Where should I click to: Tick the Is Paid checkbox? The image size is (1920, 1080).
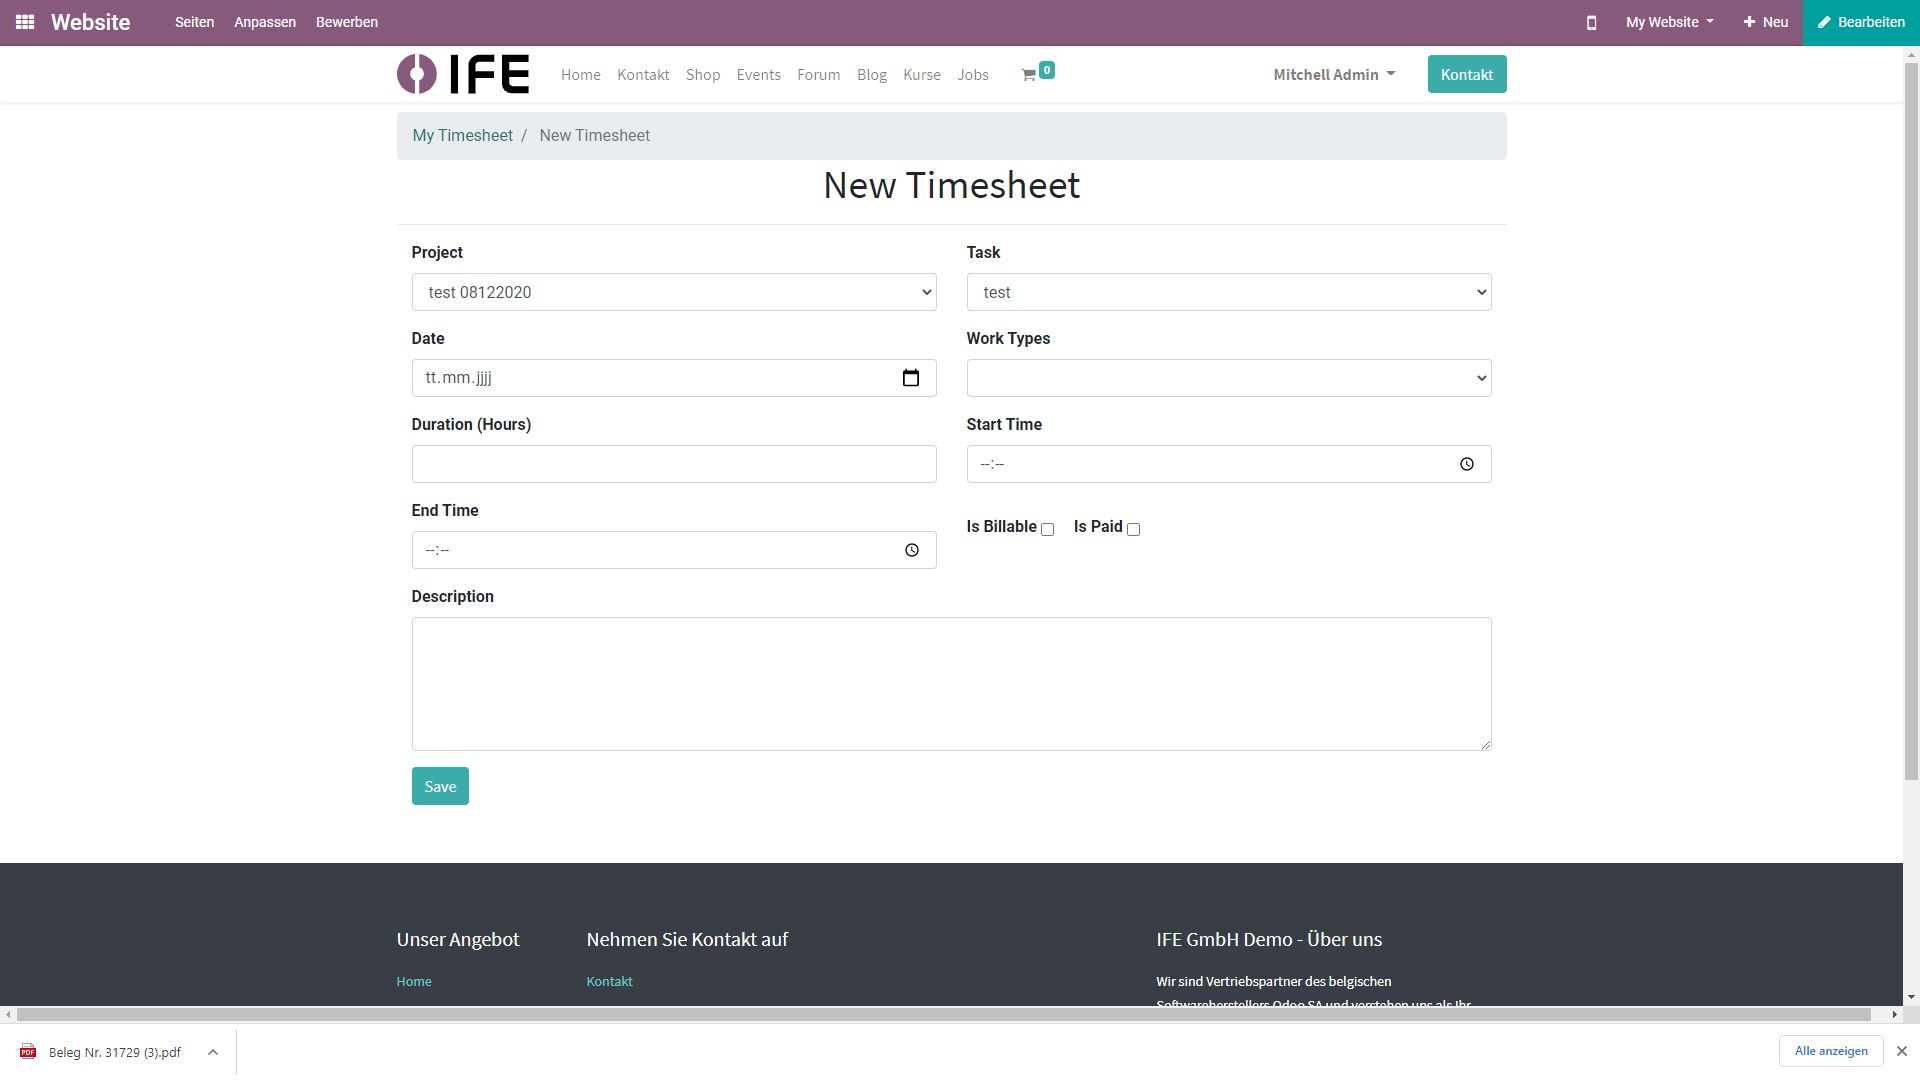click(1133, 529)
